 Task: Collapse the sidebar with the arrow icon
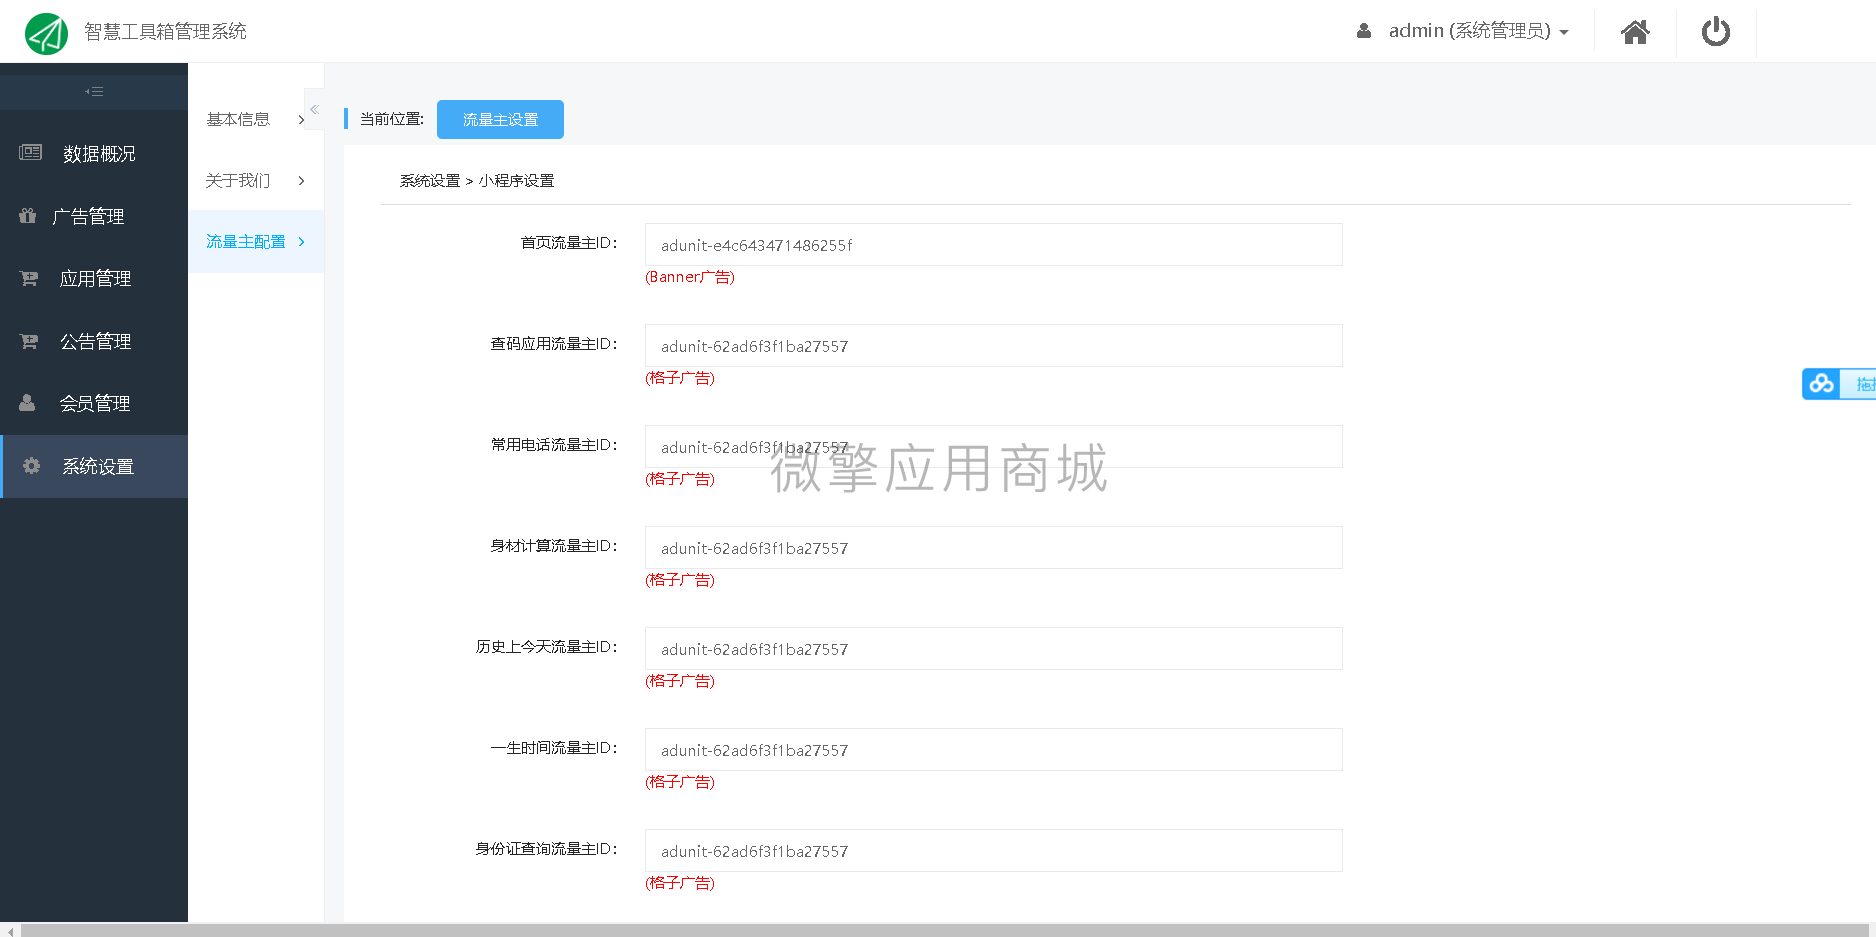(x=94, y=90)
